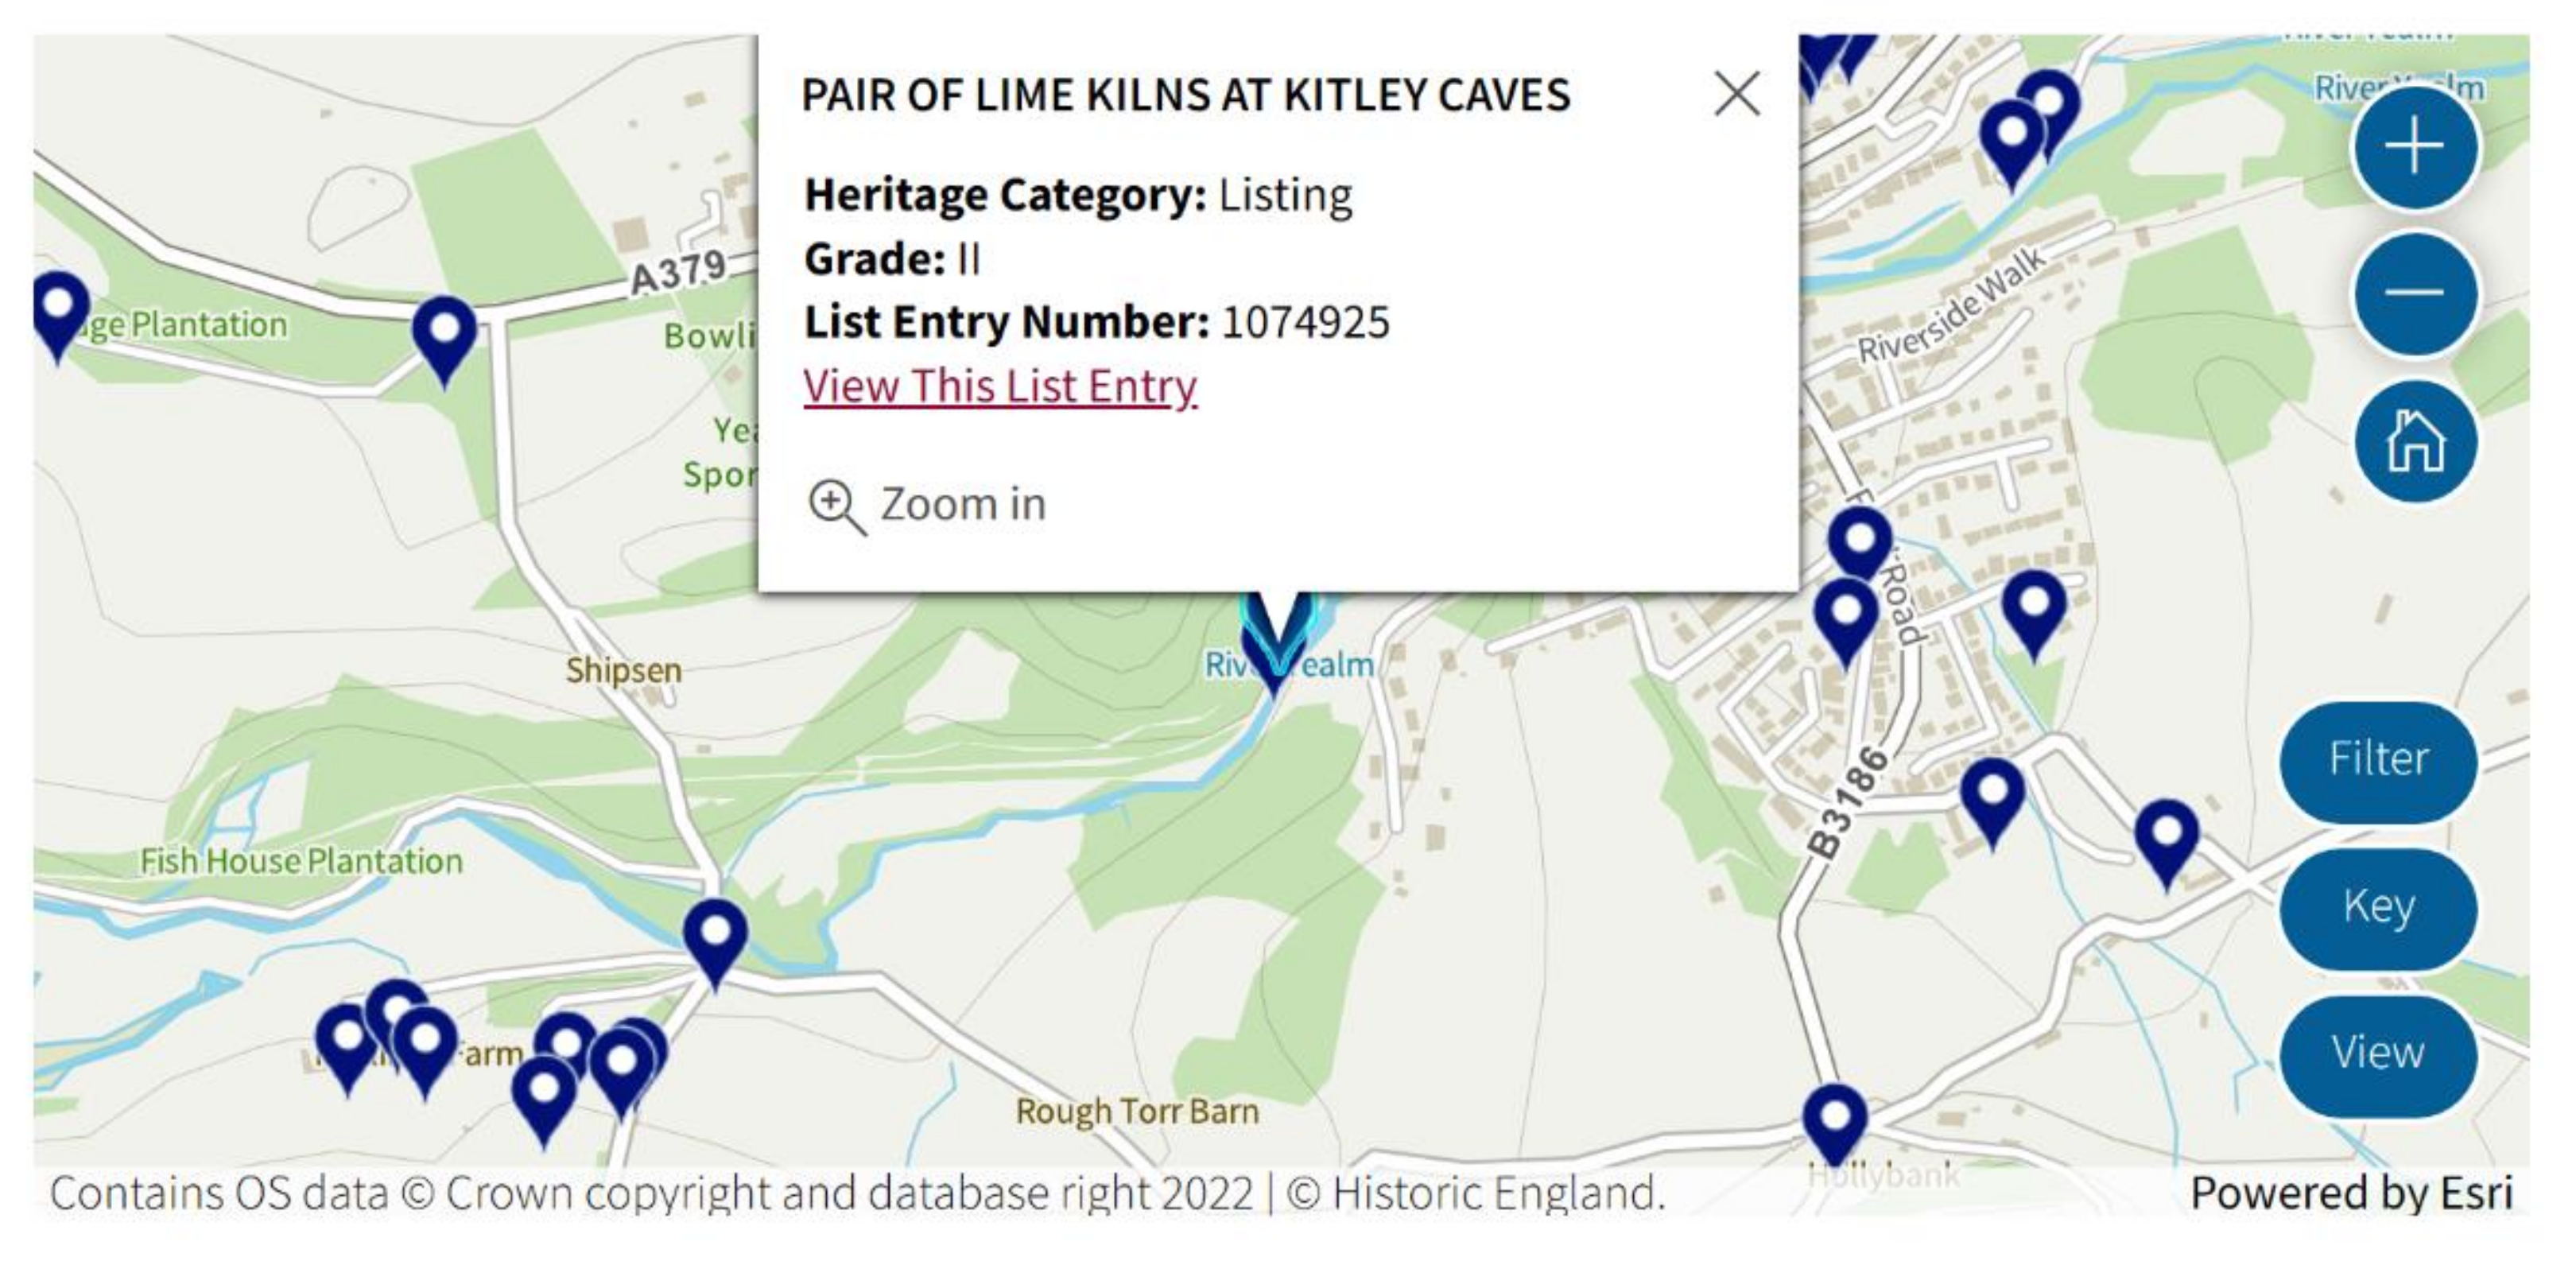Click the map pin near Fish House Plantation bridge
The width and height of the screenshot is (2576, 1288).
pos(715,936)
